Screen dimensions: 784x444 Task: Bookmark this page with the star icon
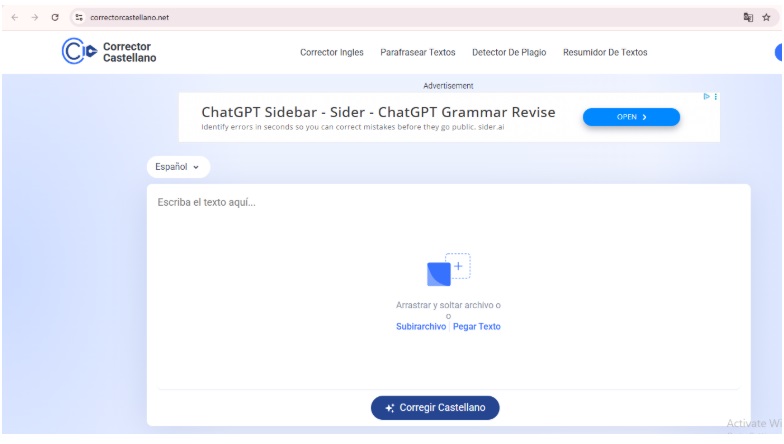(x=765, y=16)
